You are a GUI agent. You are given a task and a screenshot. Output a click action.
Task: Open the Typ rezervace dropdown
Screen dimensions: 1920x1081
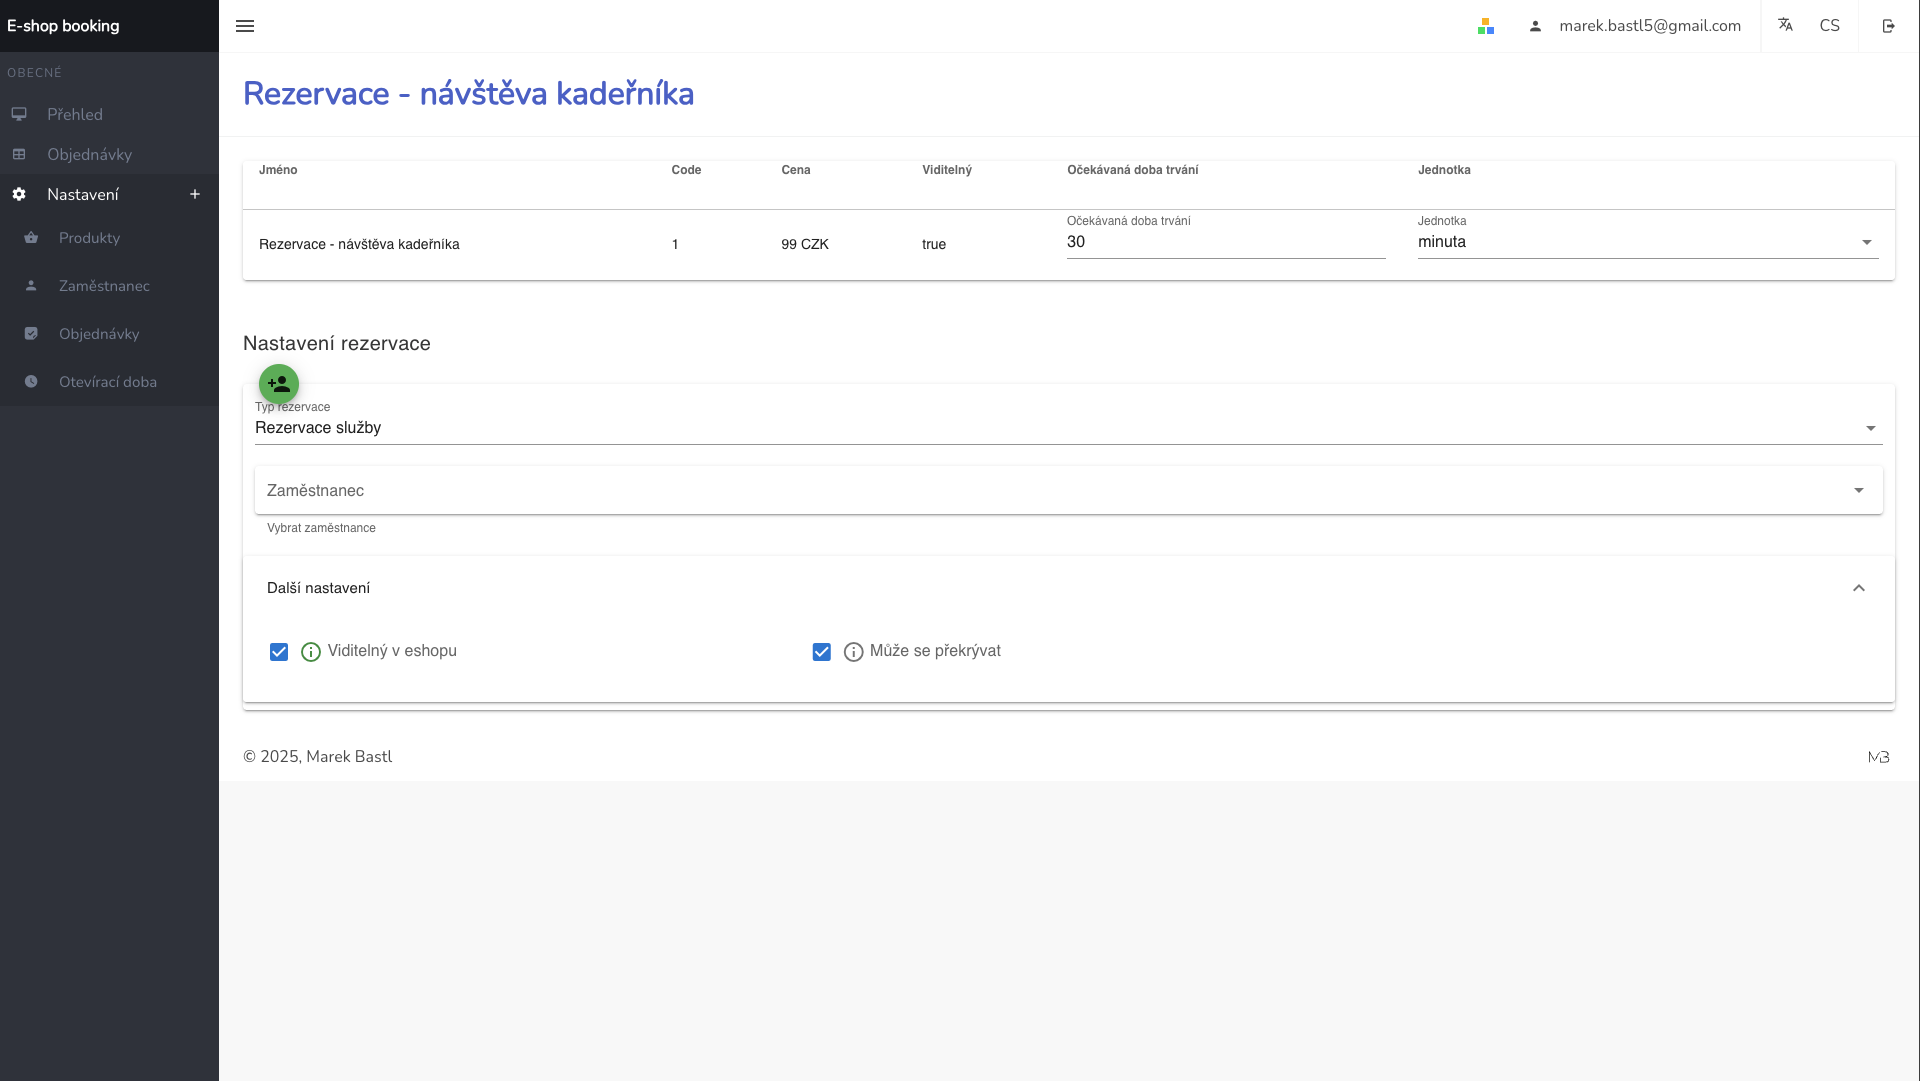coord(1067,428)
